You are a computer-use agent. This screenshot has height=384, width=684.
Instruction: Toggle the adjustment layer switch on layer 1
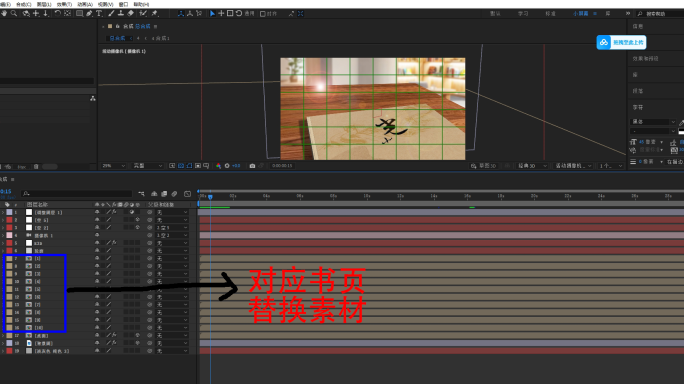coord(132,212)
